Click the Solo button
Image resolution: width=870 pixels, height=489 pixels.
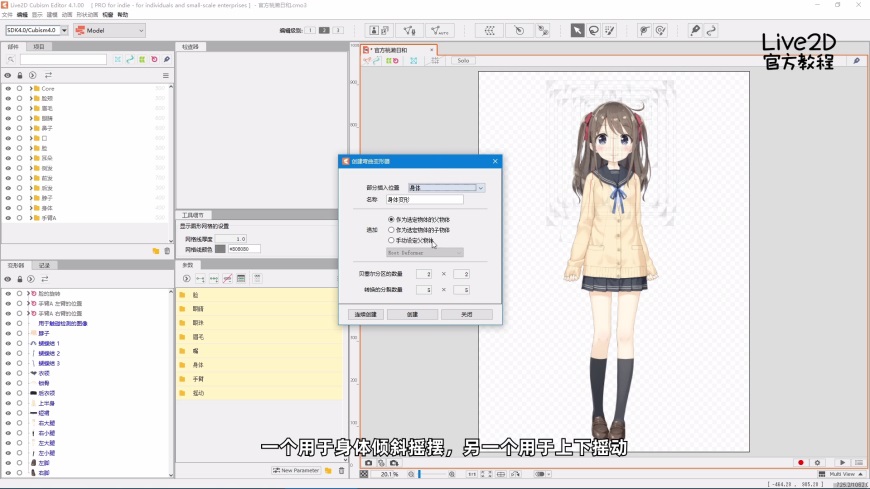pos(463,61)
